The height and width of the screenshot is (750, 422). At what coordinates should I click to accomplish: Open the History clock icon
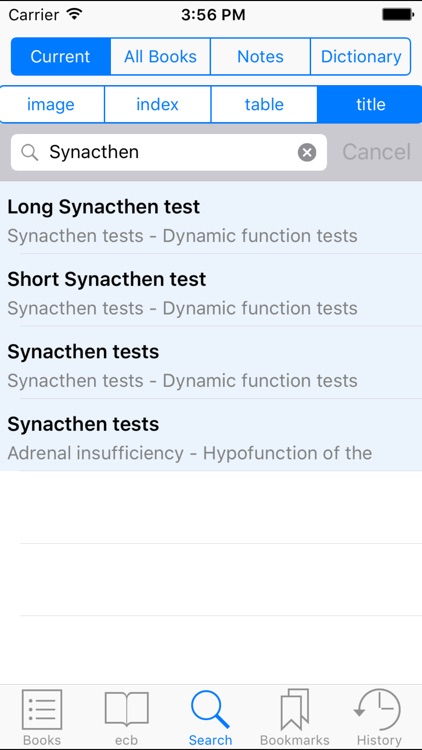378,710
